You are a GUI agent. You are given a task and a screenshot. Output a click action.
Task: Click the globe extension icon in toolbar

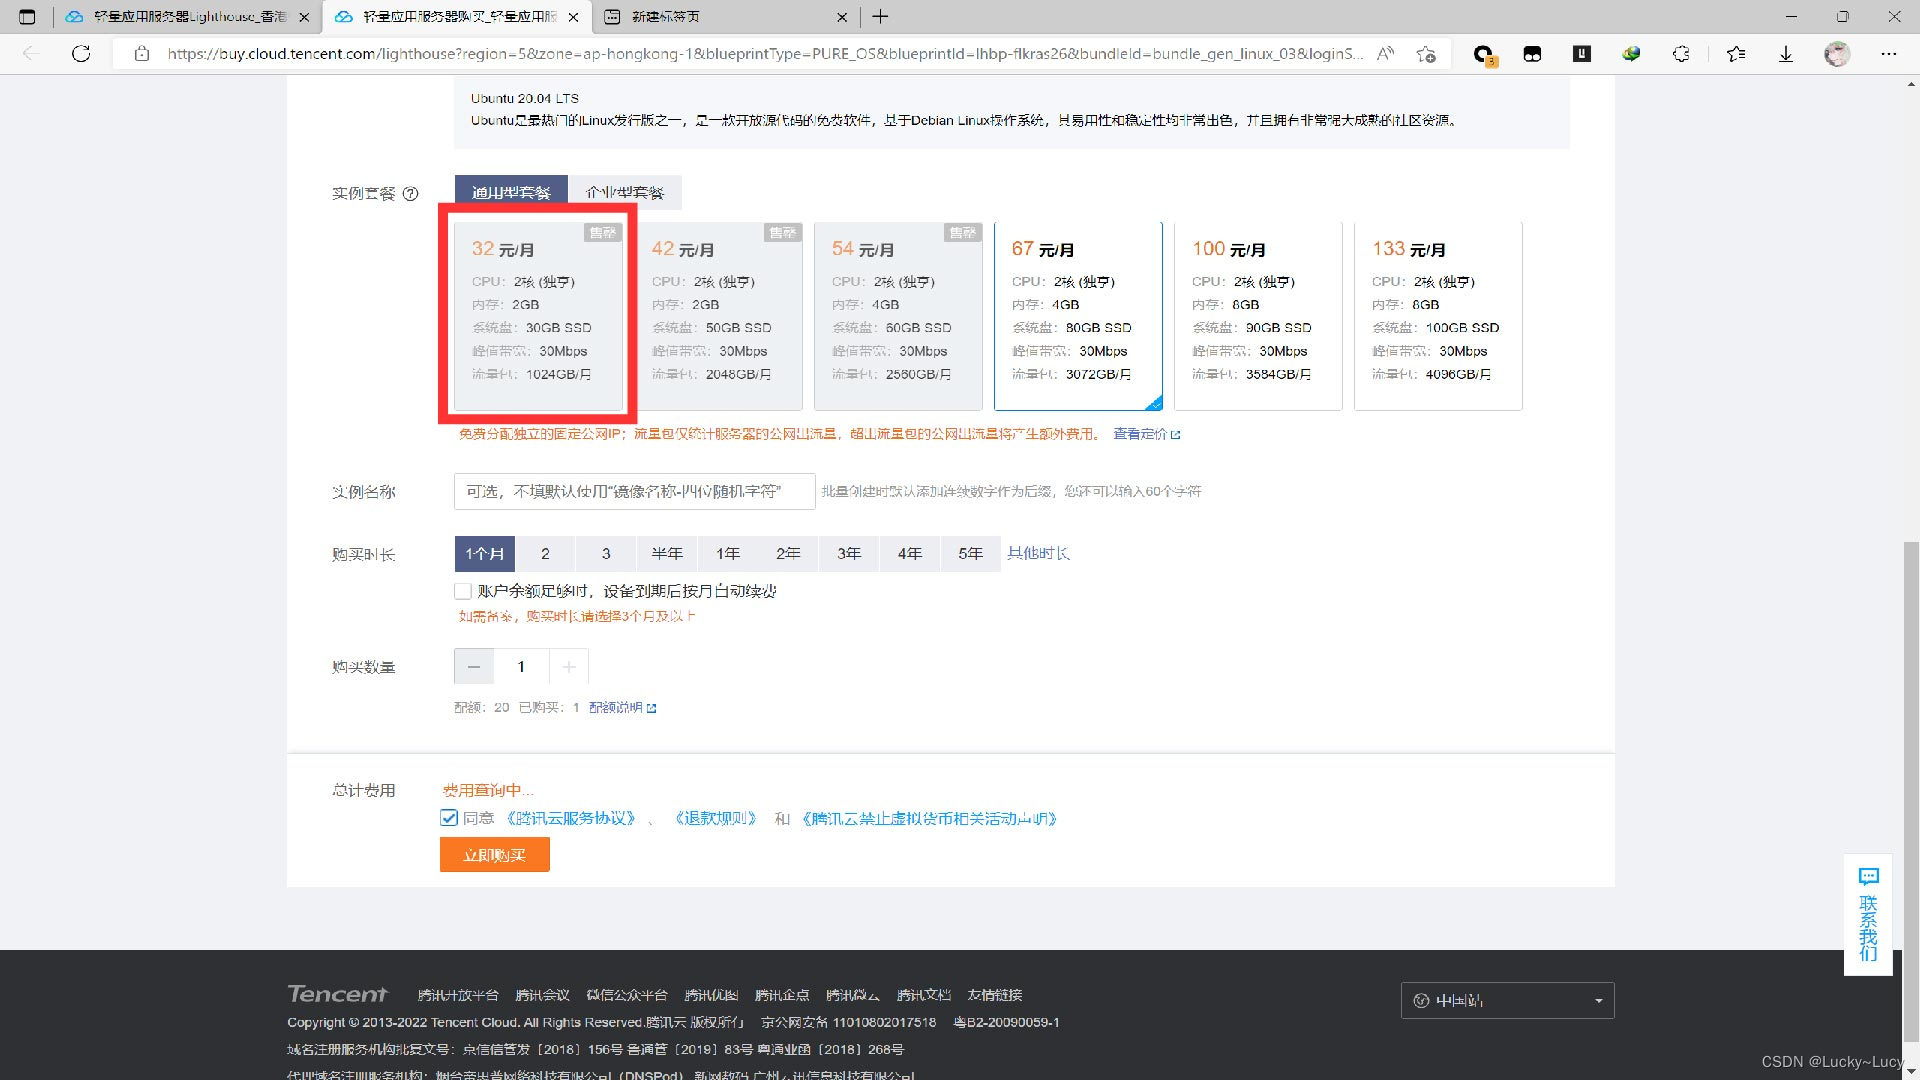click(1631, 54)
